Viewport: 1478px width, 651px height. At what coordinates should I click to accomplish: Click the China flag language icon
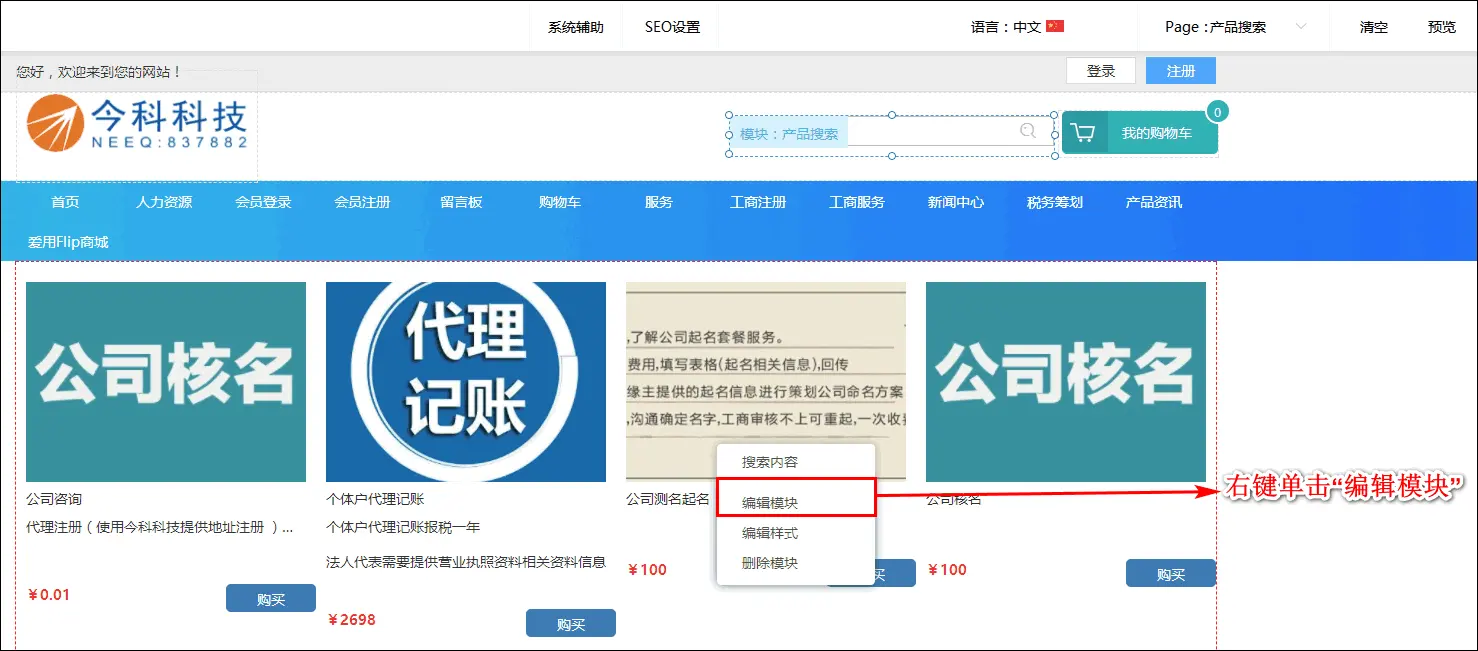(x=1055, y=27)
